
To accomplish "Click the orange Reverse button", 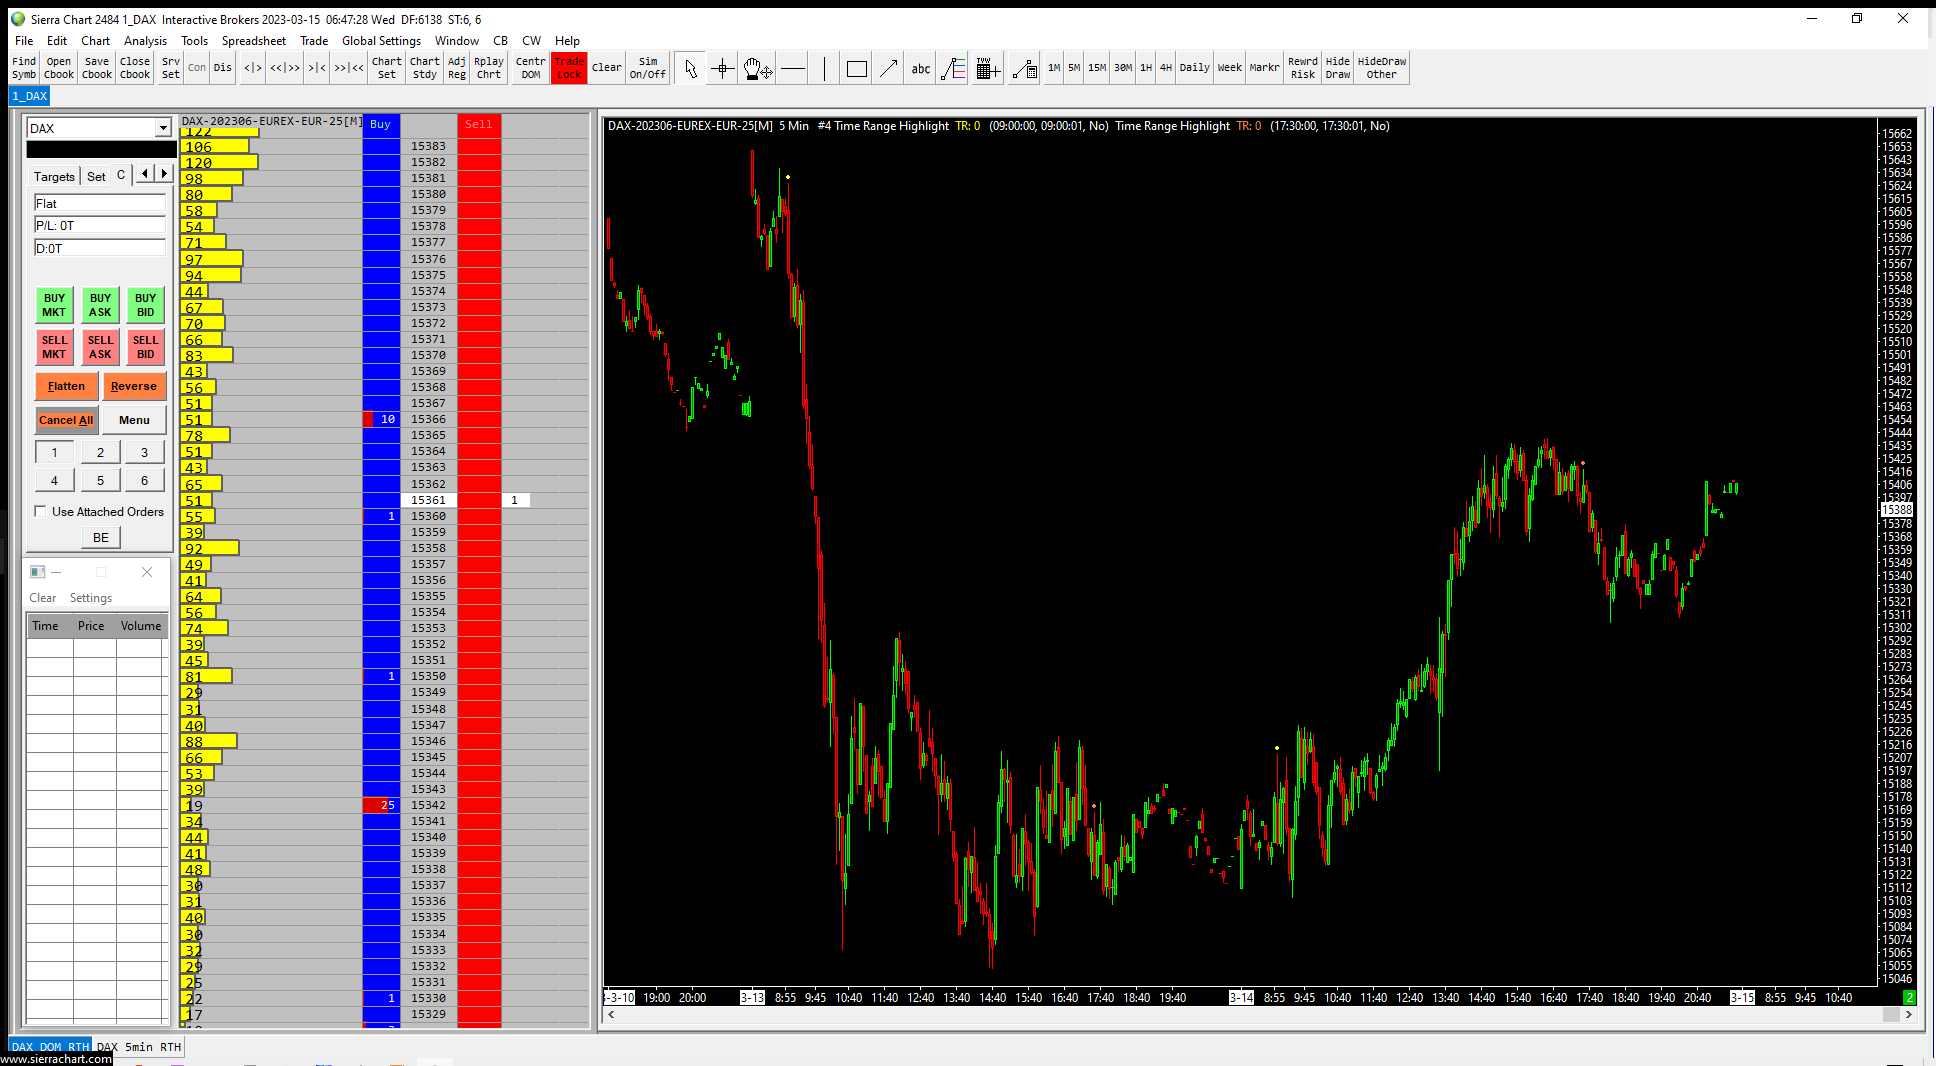I will pyautogui.click(x=134, y=386).
